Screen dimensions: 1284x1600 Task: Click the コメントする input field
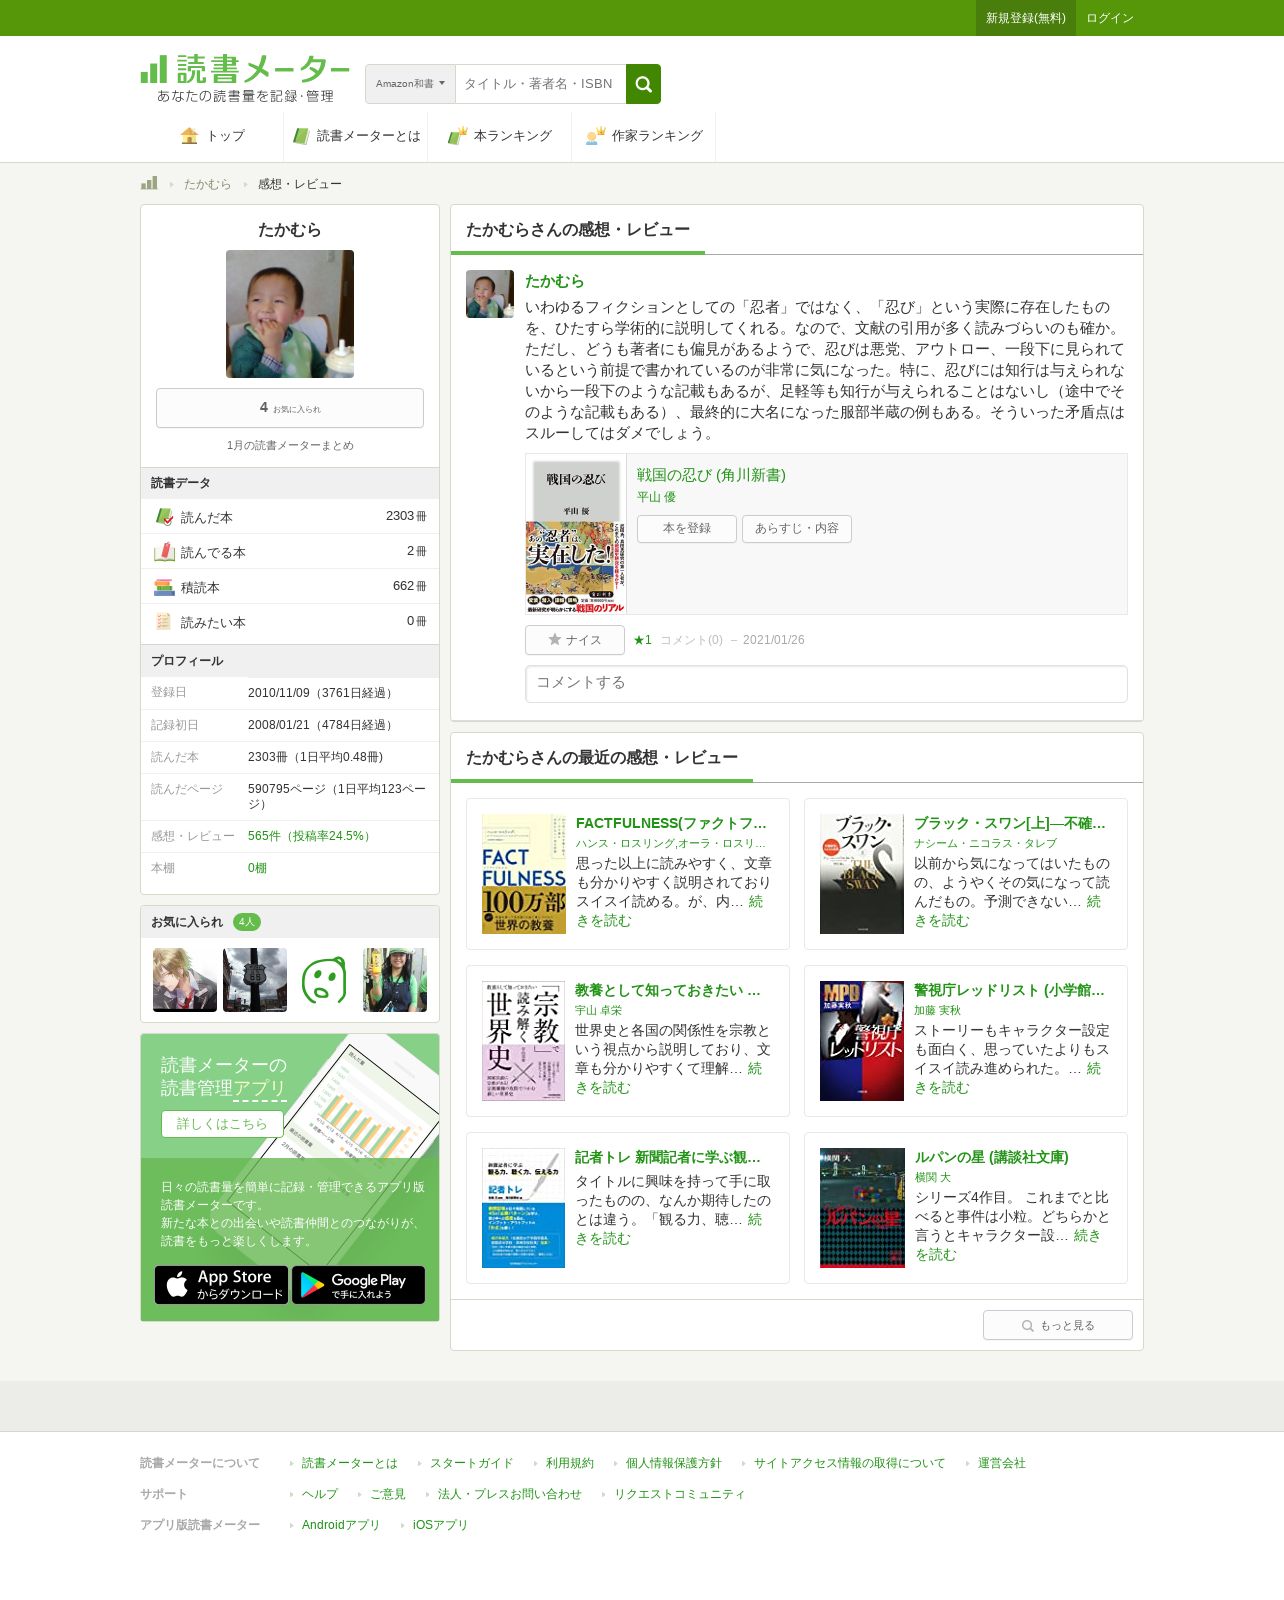coord(826,684)
